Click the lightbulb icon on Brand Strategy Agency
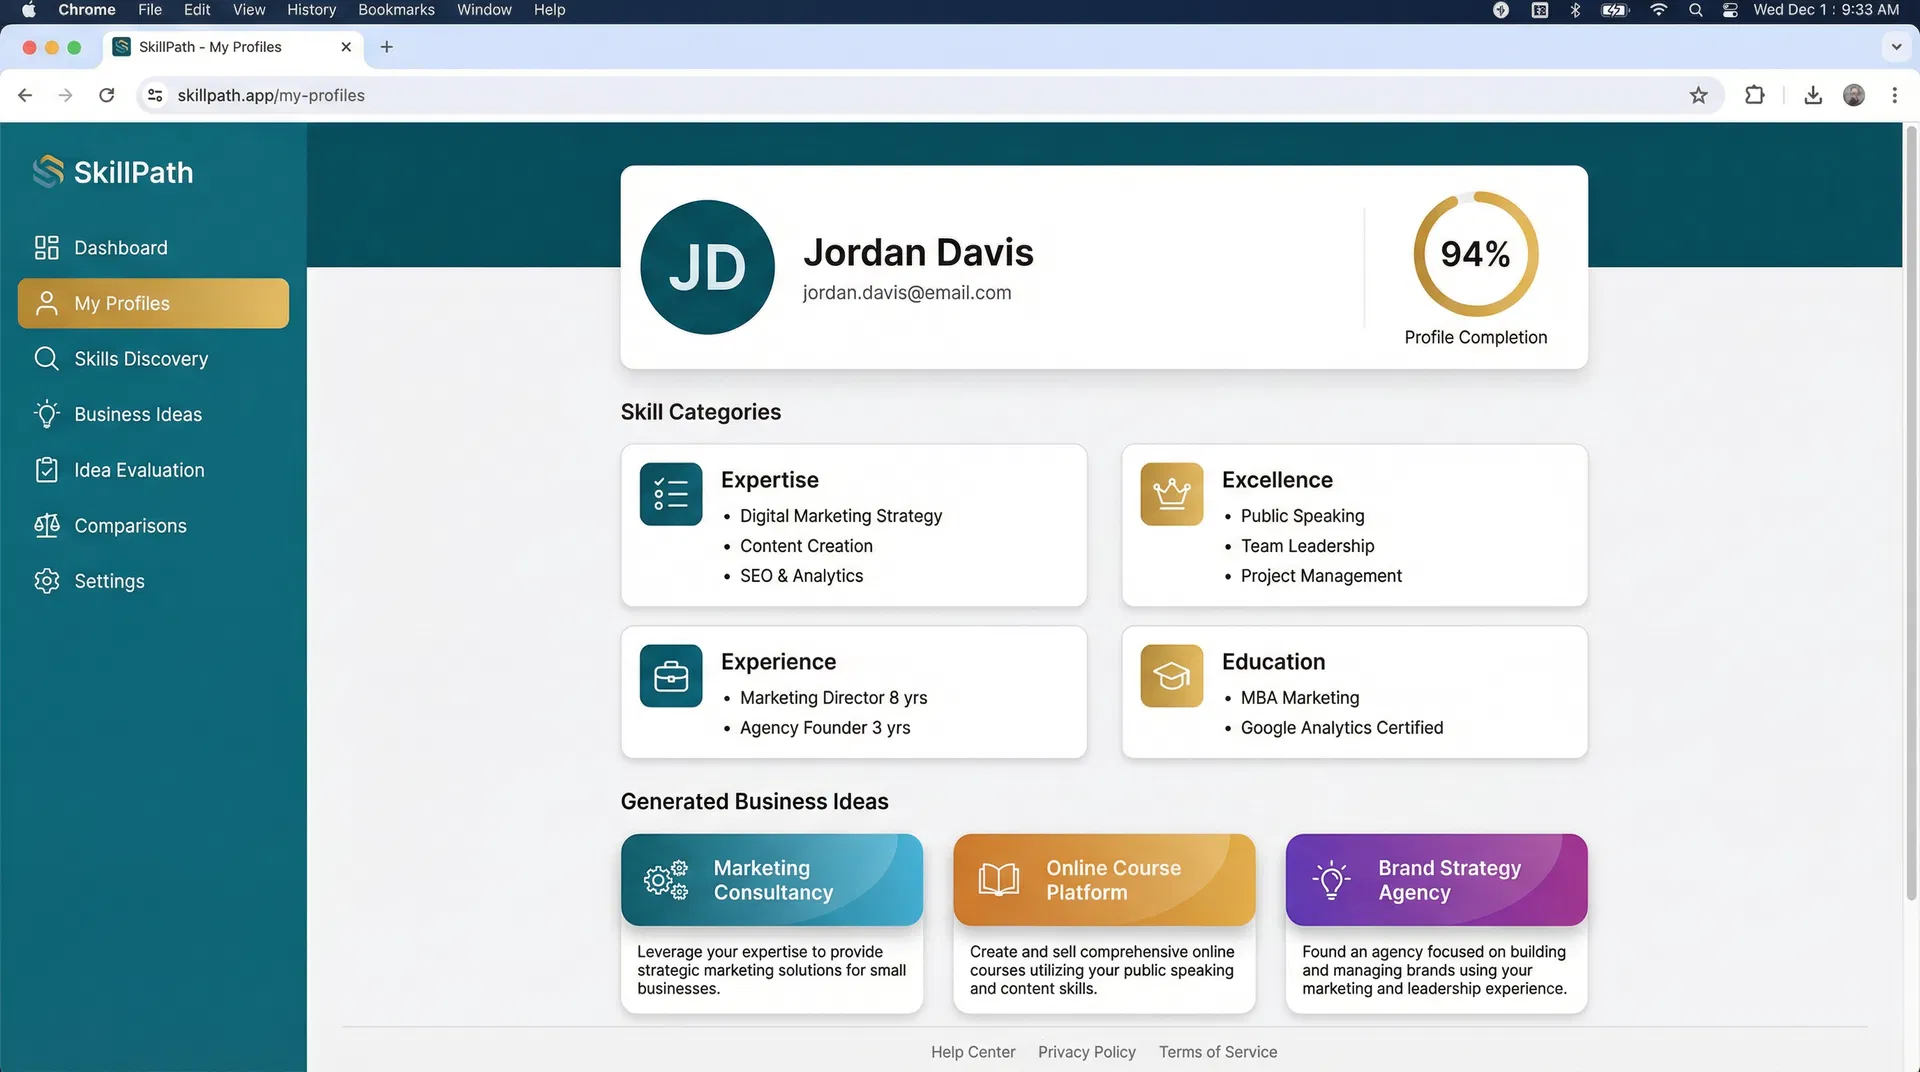Viewport: 1920px width, 1072px height. point(1330,879)
